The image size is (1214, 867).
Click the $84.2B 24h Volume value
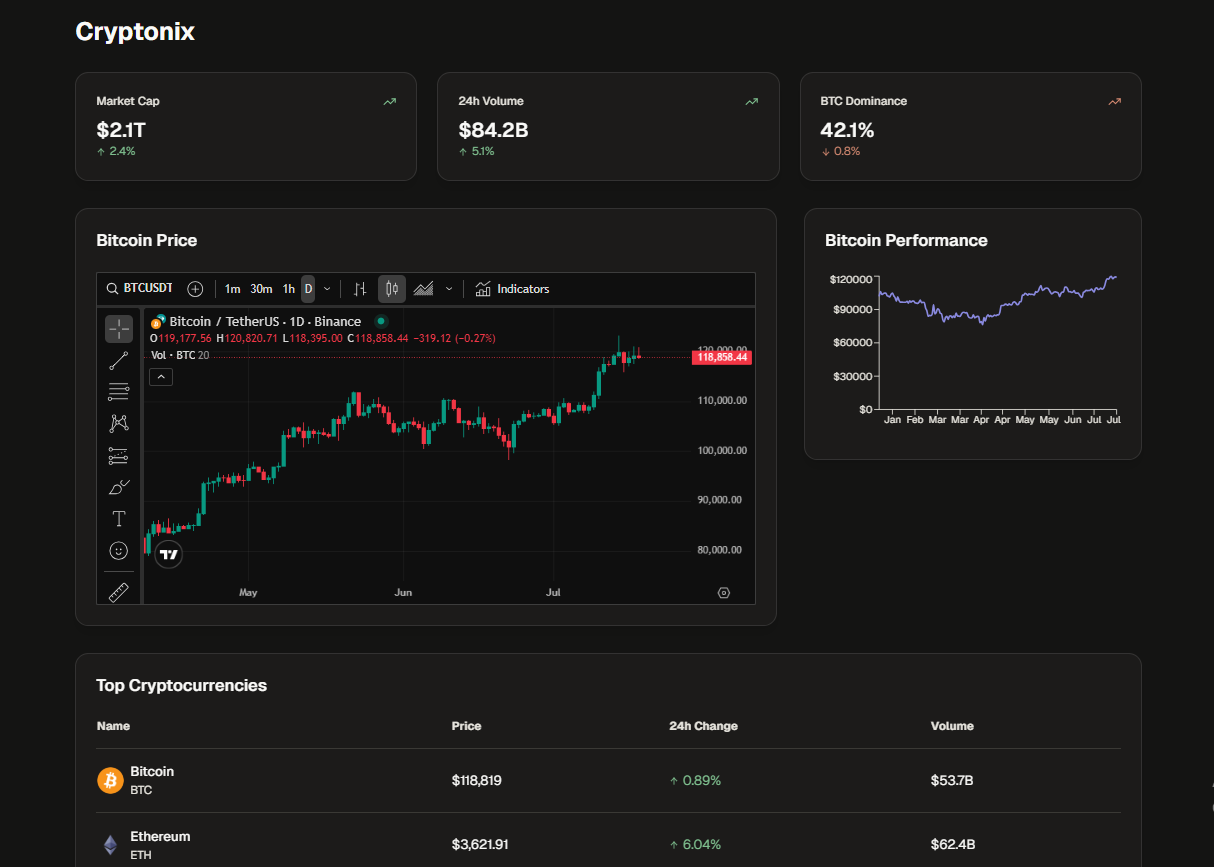tap(493, 130)
